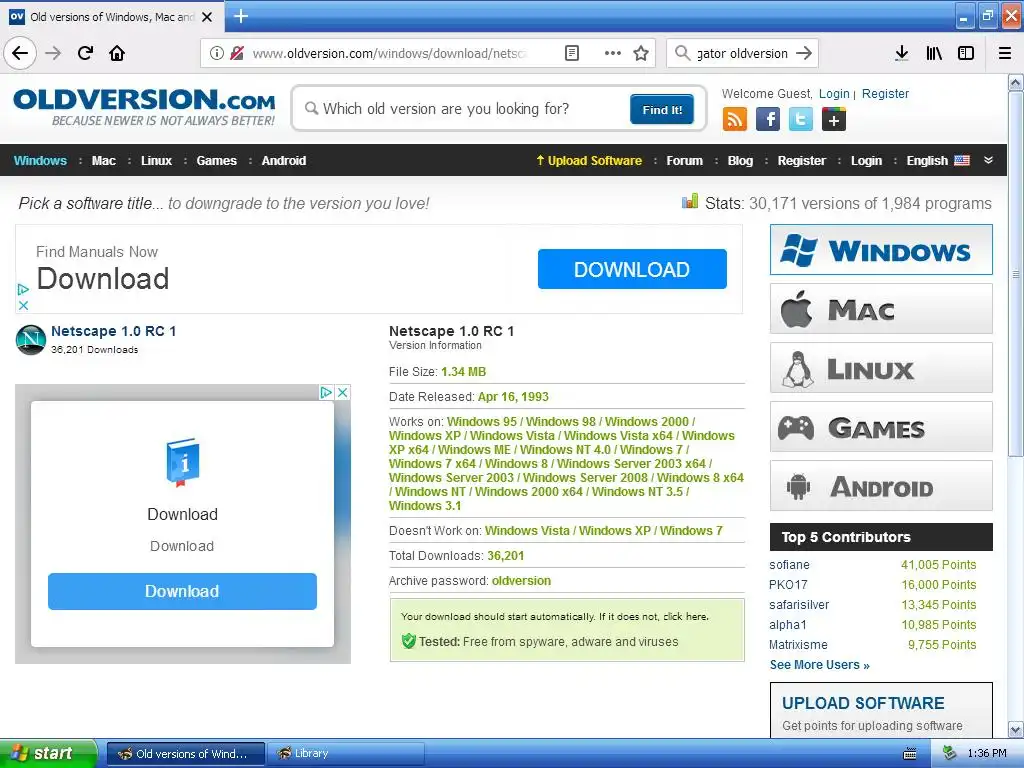Visit the OldVersion Facebook page icon

[768, 120]
